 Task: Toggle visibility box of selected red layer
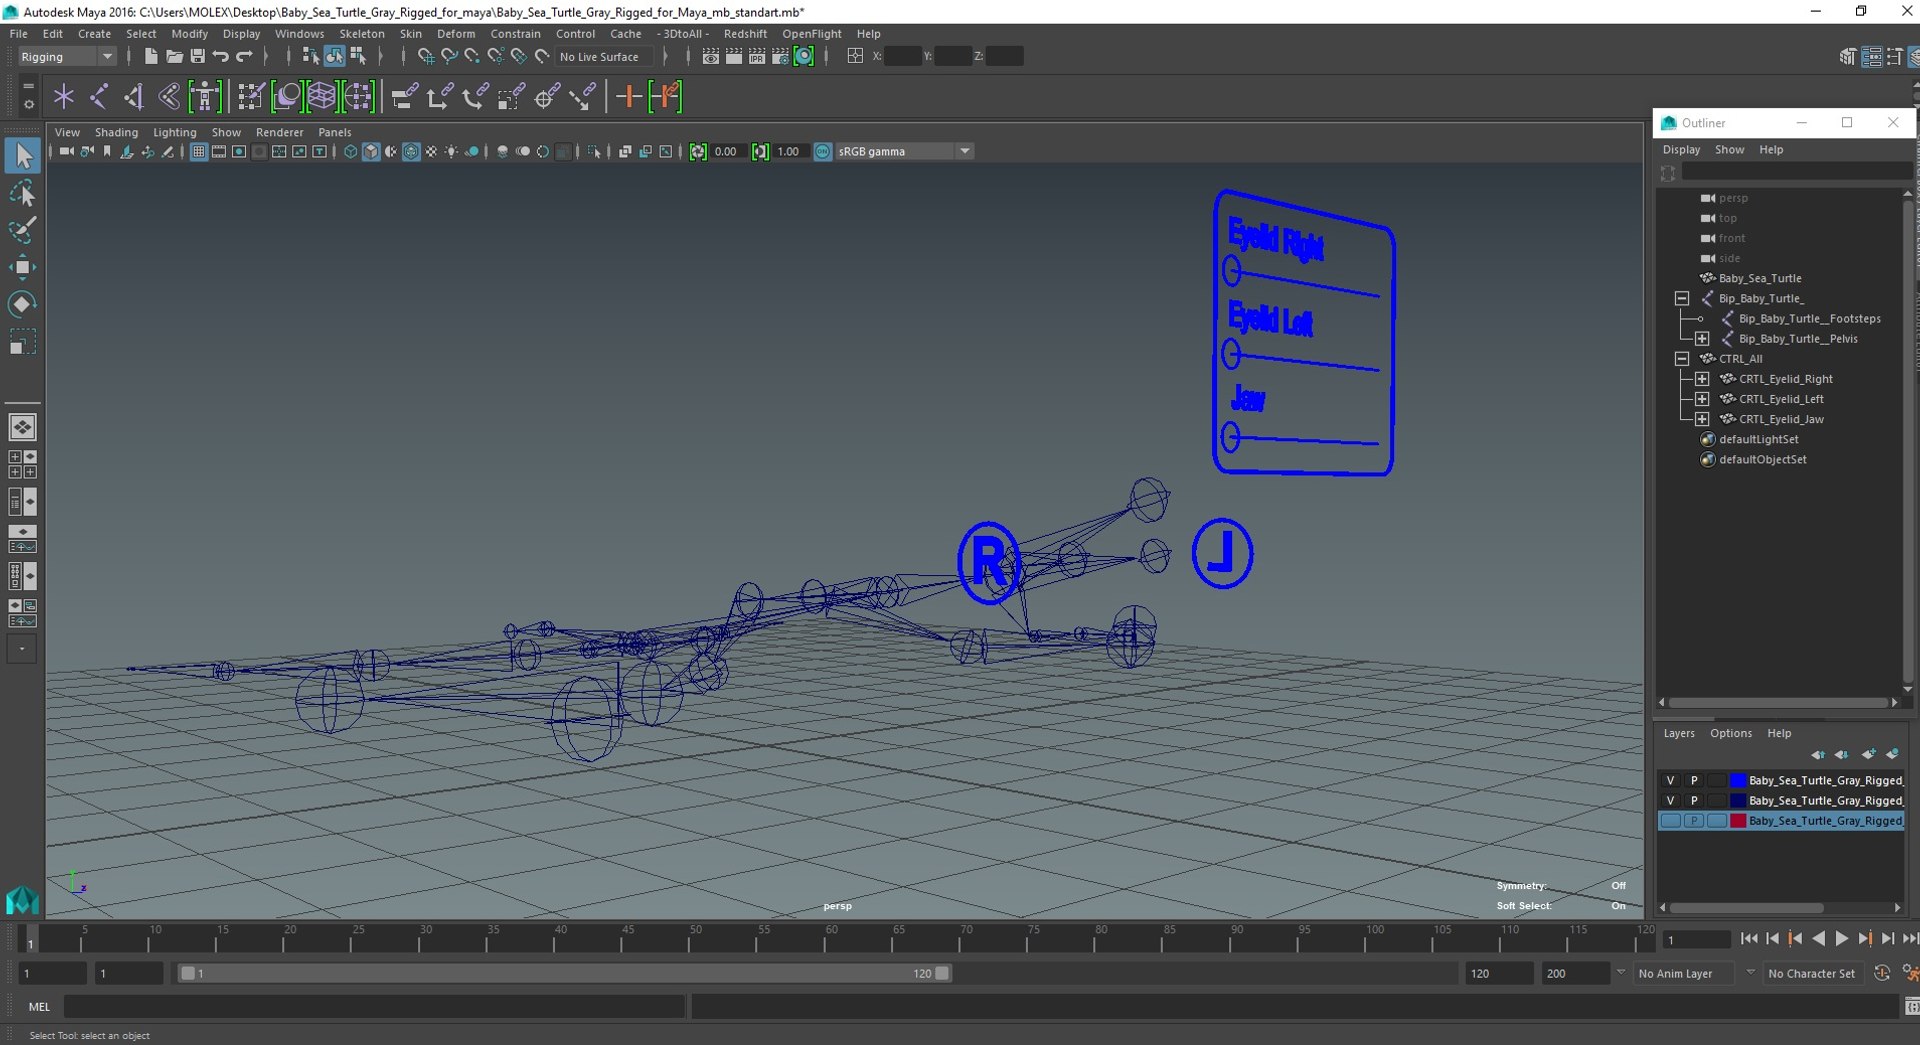[1670, 821]
